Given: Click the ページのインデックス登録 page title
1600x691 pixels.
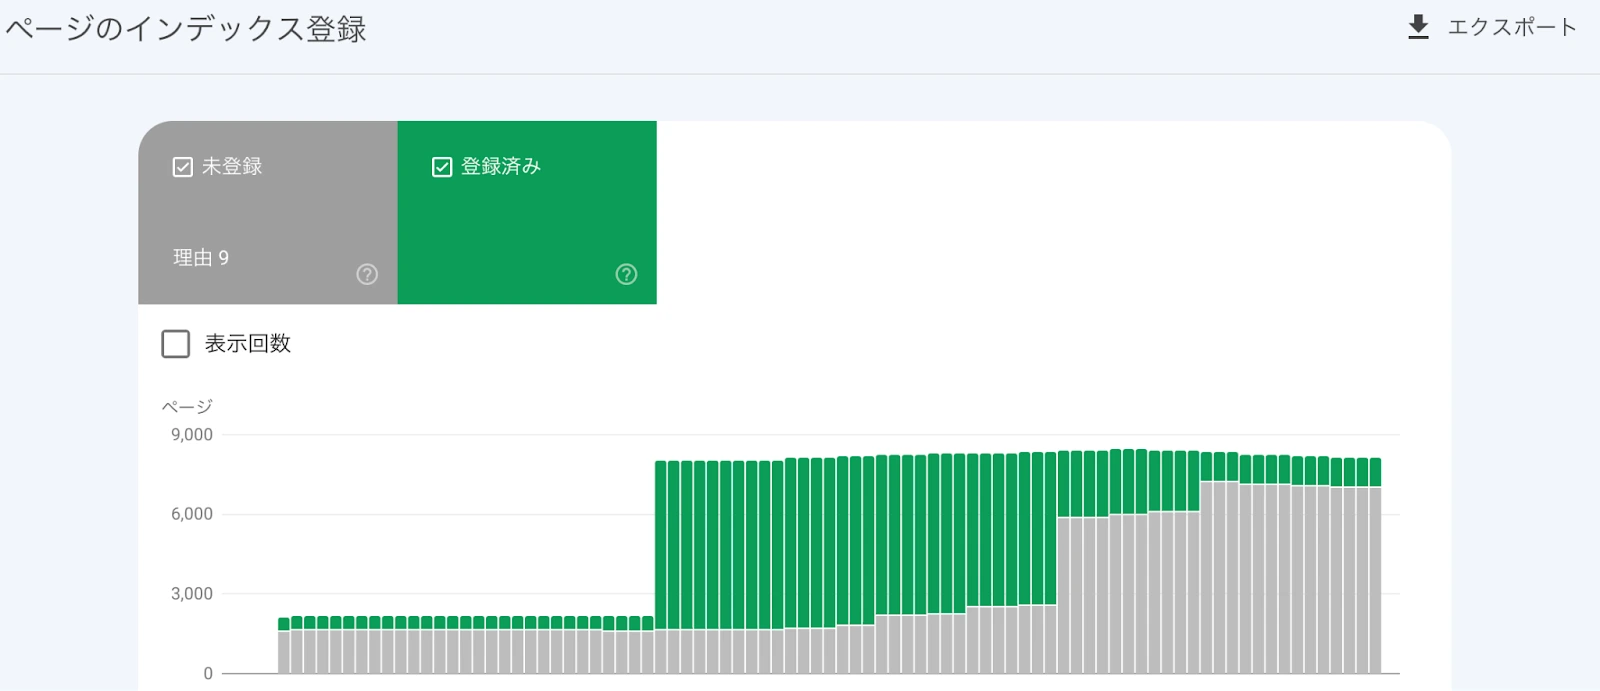Looking at the screenshot, I should (x=186, y=29).
